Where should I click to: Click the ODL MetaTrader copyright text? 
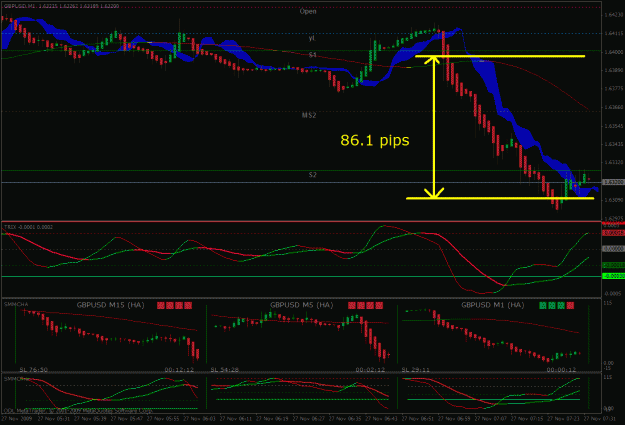point(77,411)
